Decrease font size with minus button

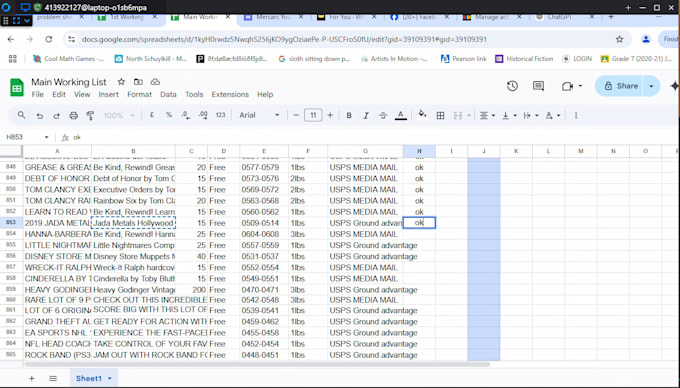296,115
